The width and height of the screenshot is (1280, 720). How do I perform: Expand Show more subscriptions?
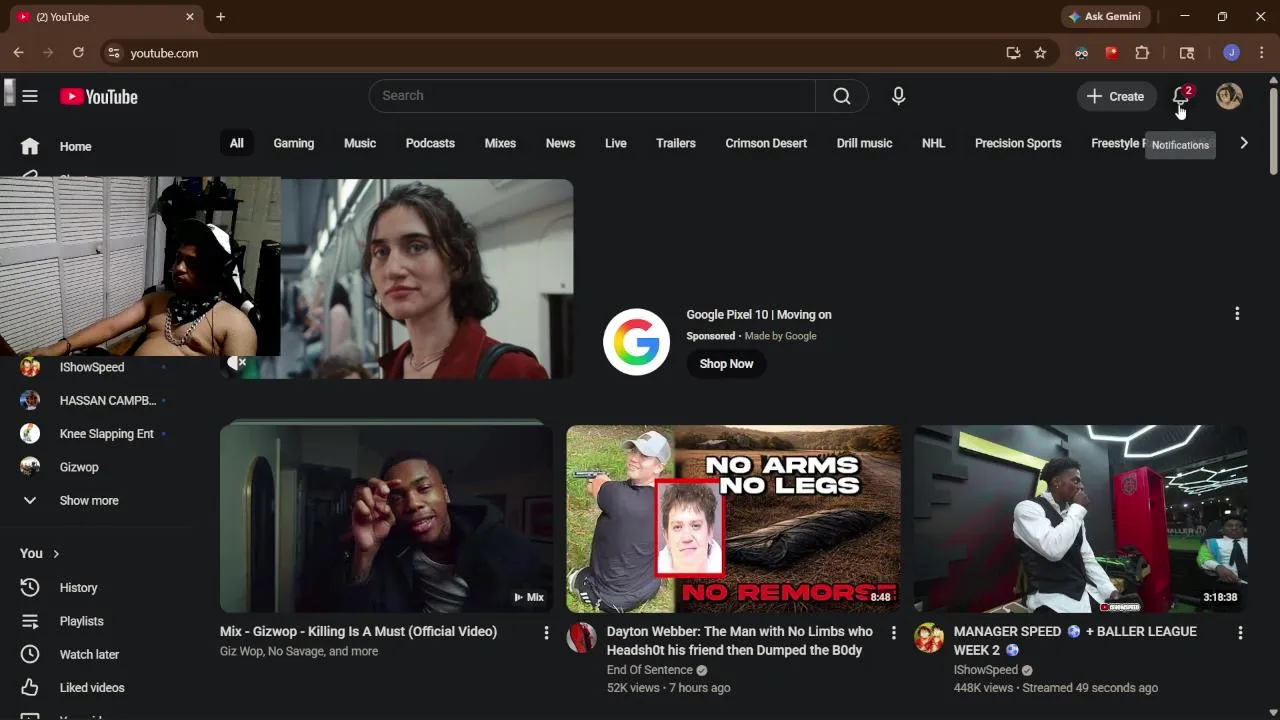[x=88, y=500]
